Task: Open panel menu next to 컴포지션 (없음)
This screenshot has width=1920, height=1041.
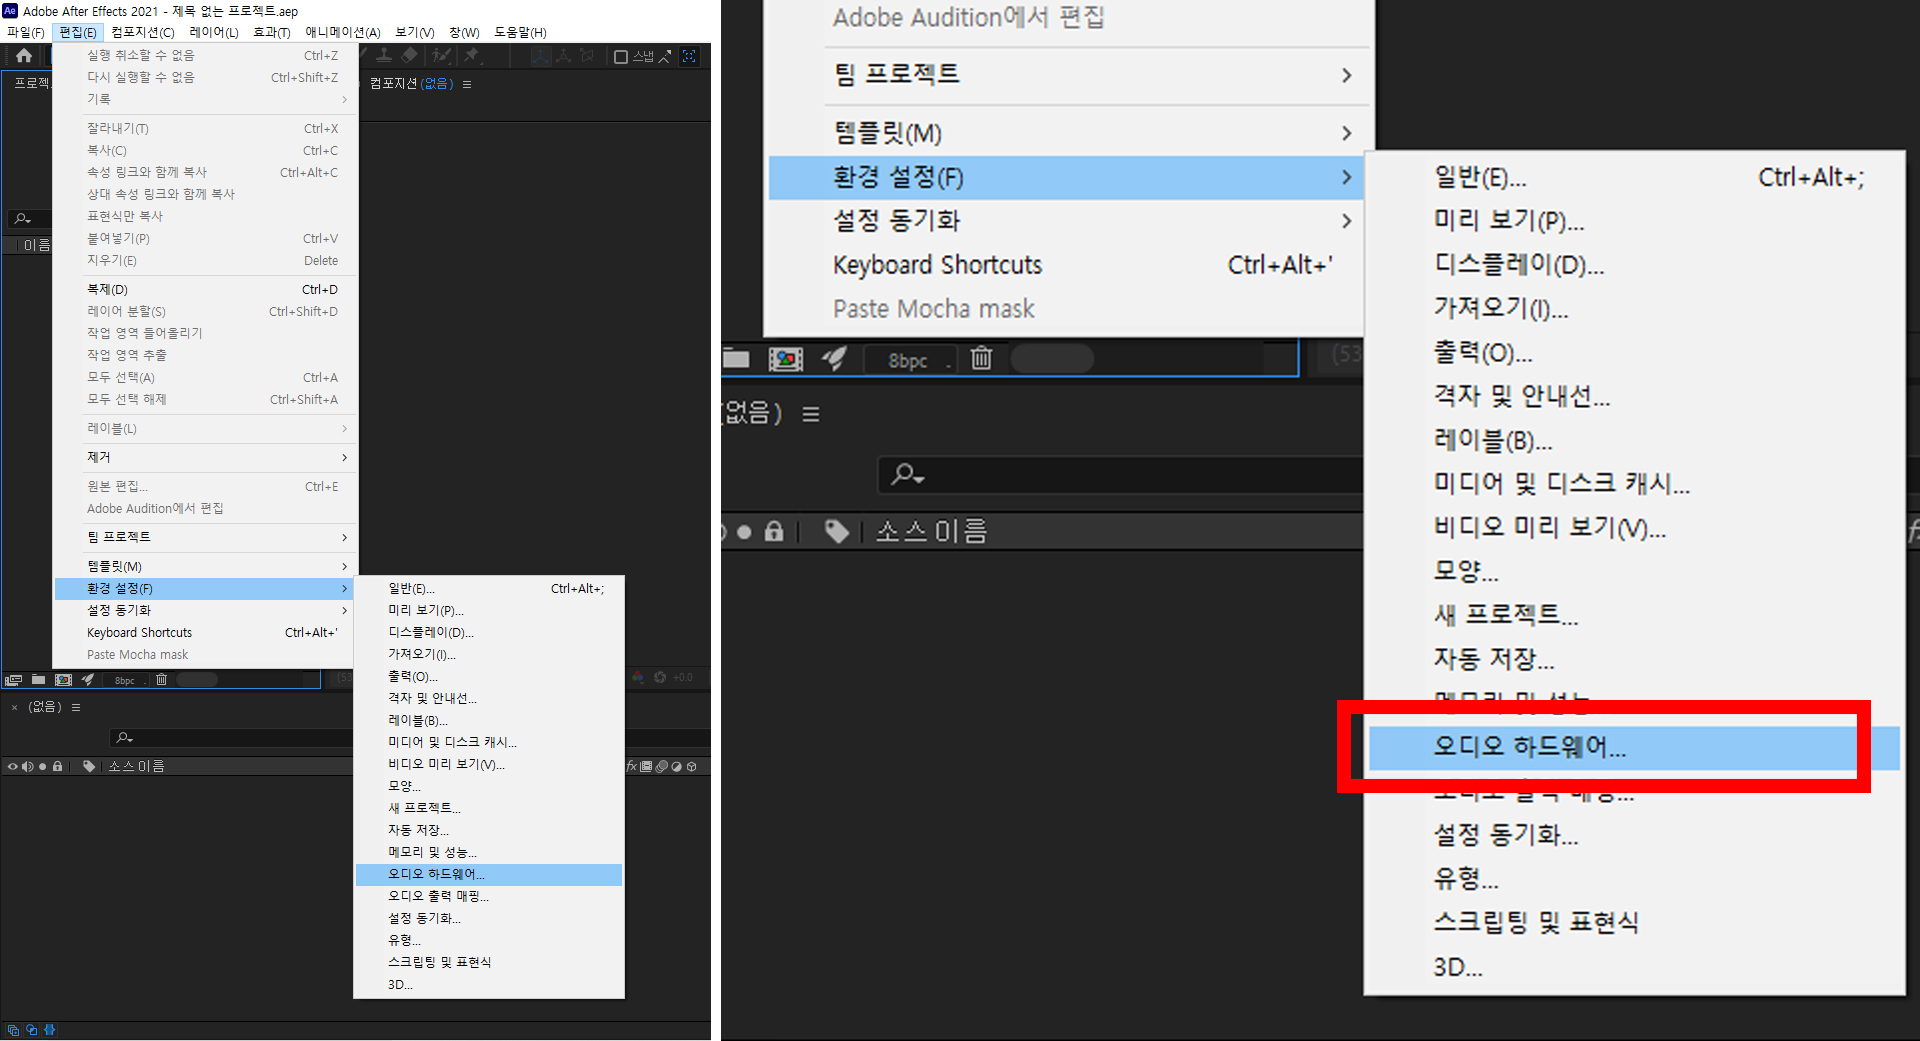Action: pyautogui.click(x=467, y=84)
